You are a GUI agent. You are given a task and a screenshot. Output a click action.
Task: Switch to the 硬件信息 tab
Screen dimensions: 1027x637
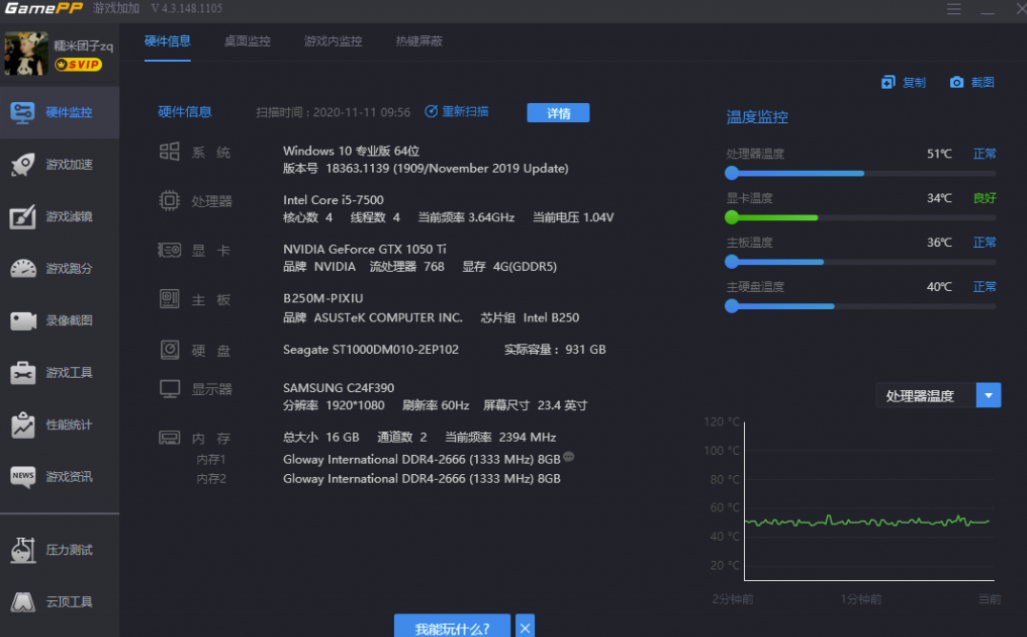coord(168,41)
